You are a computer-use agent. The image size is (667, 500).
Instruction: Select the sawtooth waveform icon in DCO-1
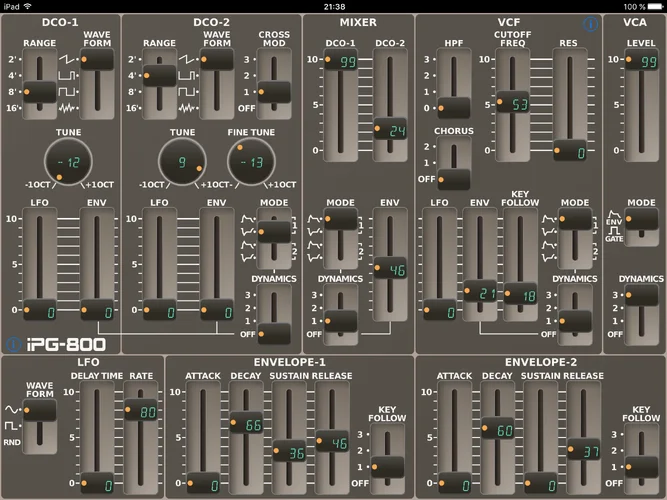coord(67,59)
